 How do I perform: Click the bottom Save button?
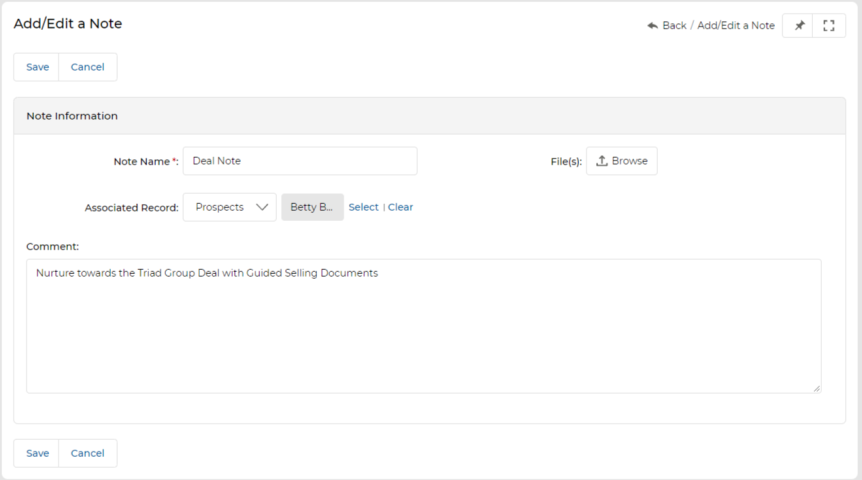(37, 454)
